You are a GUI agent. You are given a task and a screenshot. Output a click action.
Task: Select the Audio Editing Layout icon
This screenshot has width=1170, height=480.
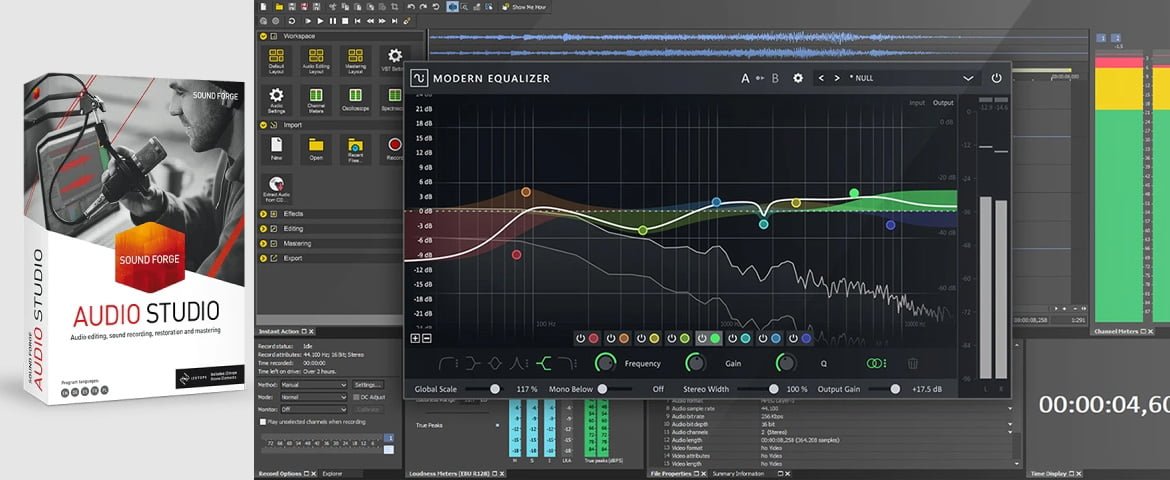[x=316, y=61]
